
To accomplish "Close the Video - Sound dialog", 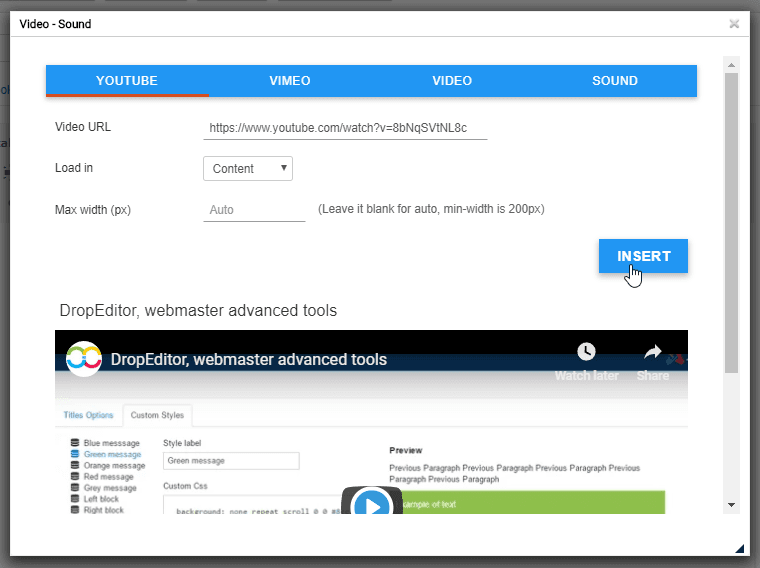I will [734, 23].
